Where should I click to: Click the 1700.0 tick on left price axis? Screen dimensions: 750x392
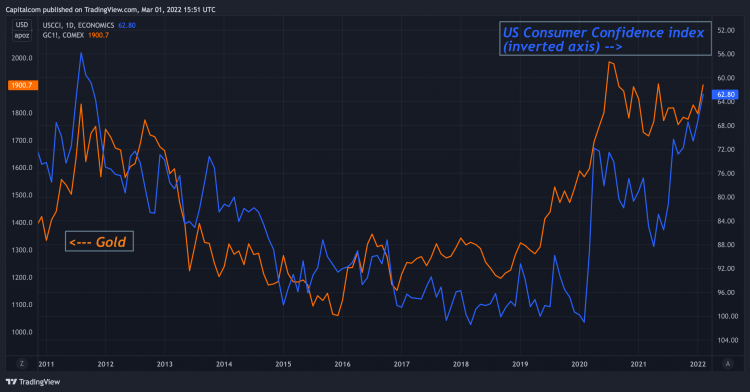[x=22, y=141]
